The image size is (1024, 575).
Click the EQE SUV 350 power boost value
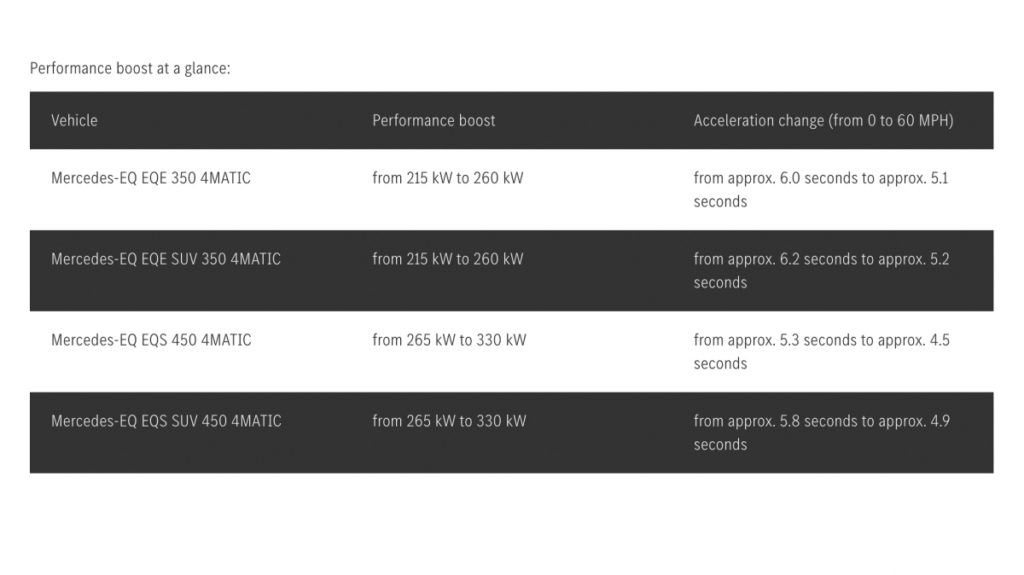click(x=448, y=259)
